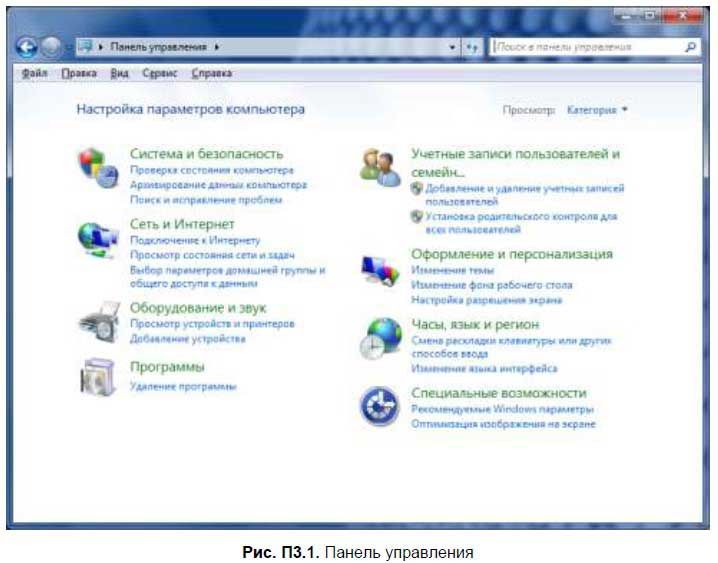The image size is (718, 563).
Task: Click Просмотр состояния сети и задач link
Action: (x=212, y=254)
